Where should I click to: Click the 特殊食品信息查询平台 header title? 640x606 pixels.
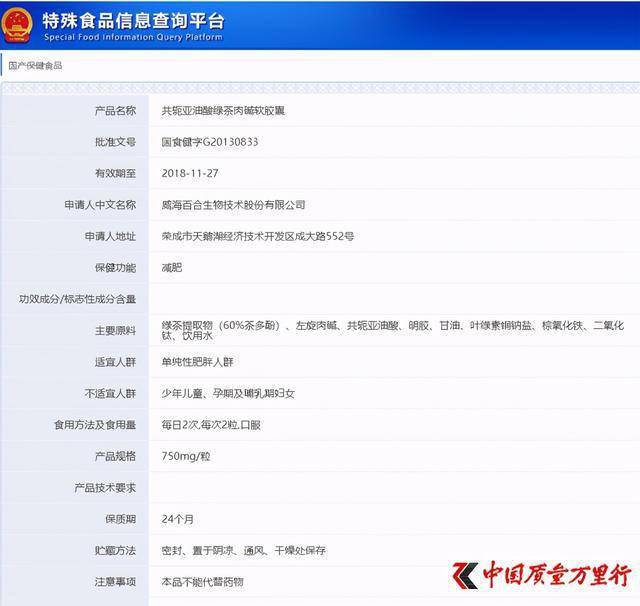click(x=133, y=20)
